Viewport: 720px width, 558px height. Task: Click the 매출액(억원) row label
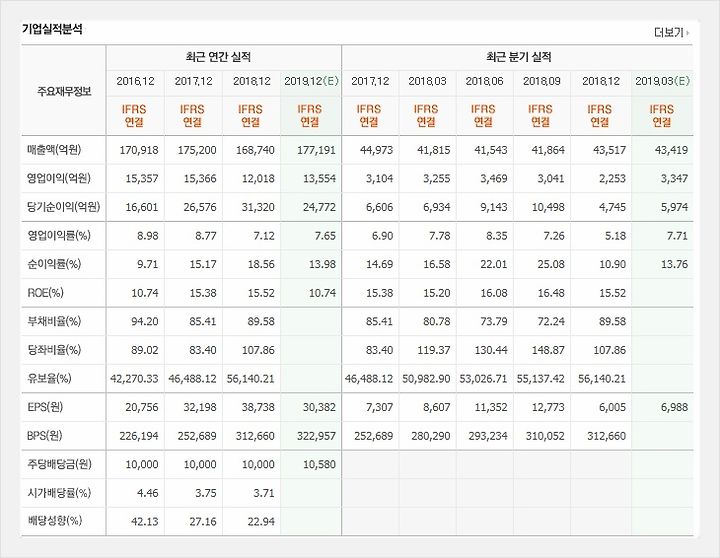click(54, 150)
